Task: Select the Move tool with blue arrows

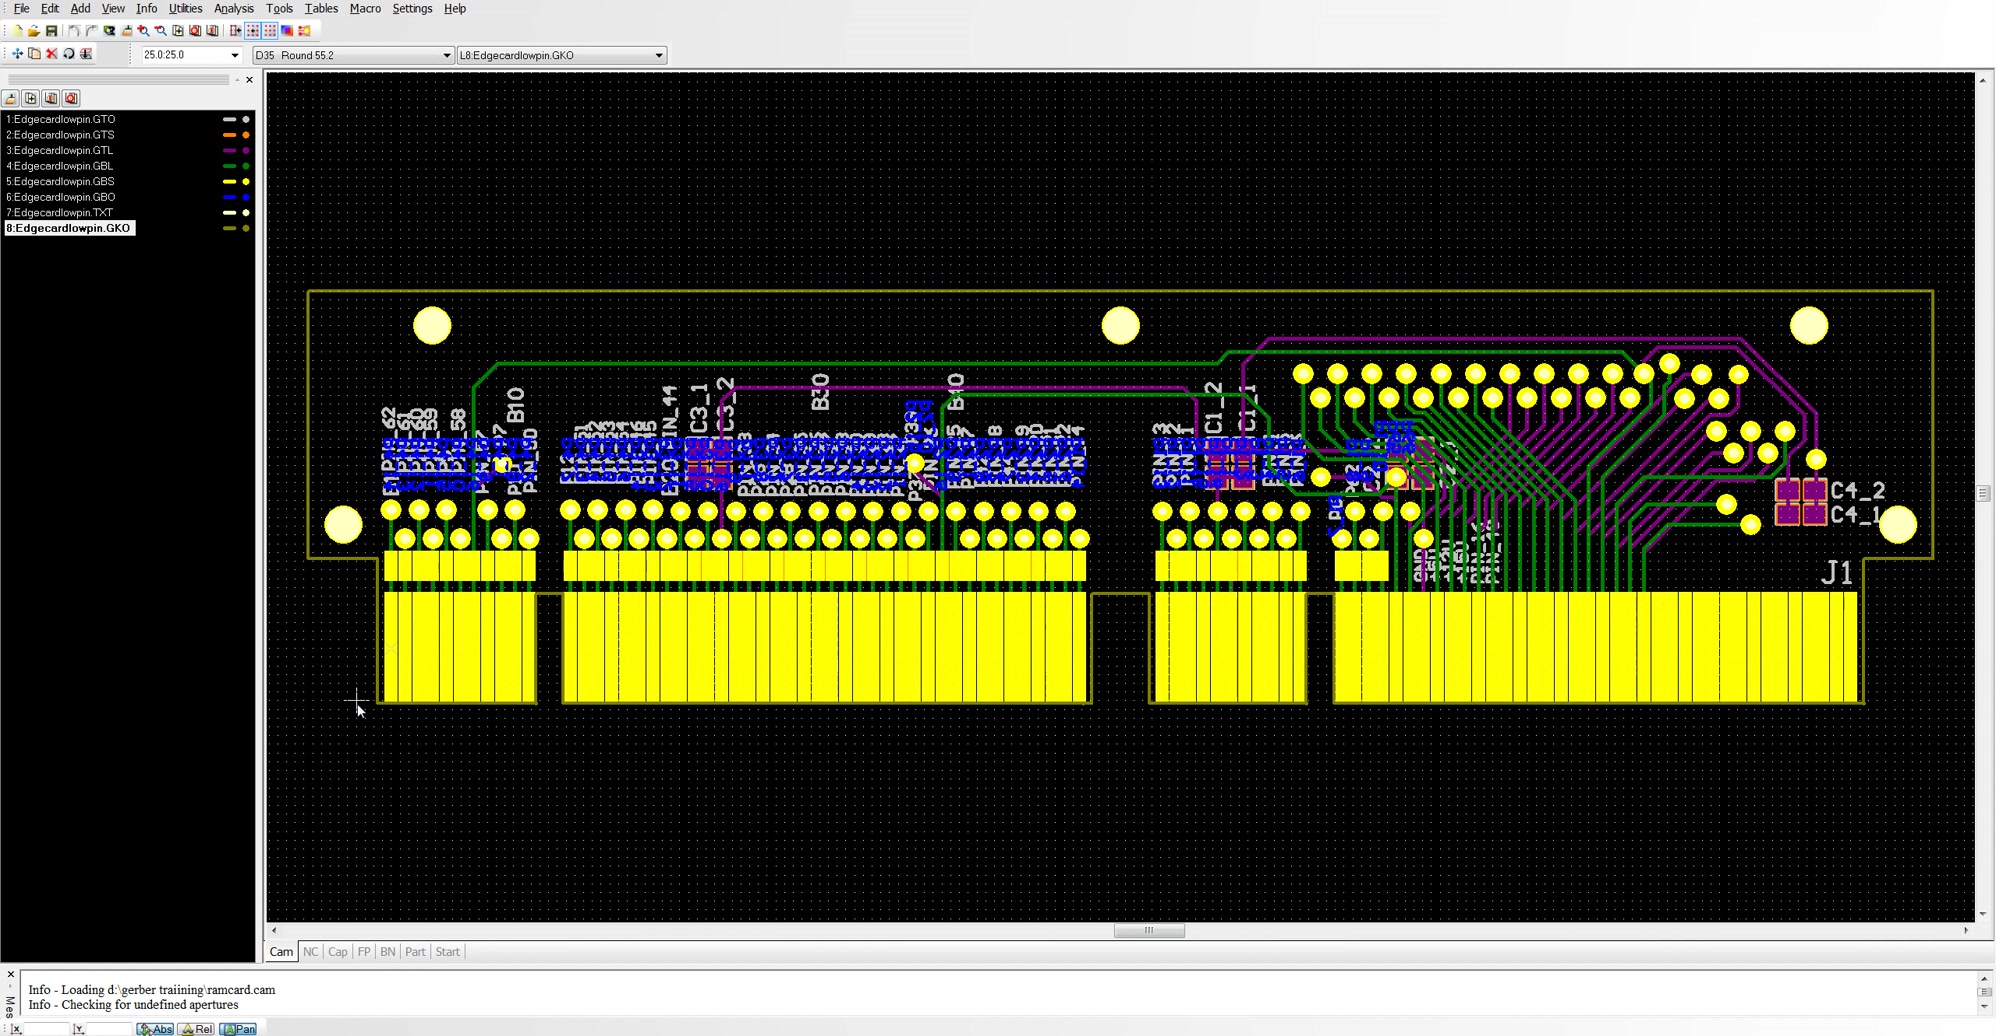Action: (17, 54)
